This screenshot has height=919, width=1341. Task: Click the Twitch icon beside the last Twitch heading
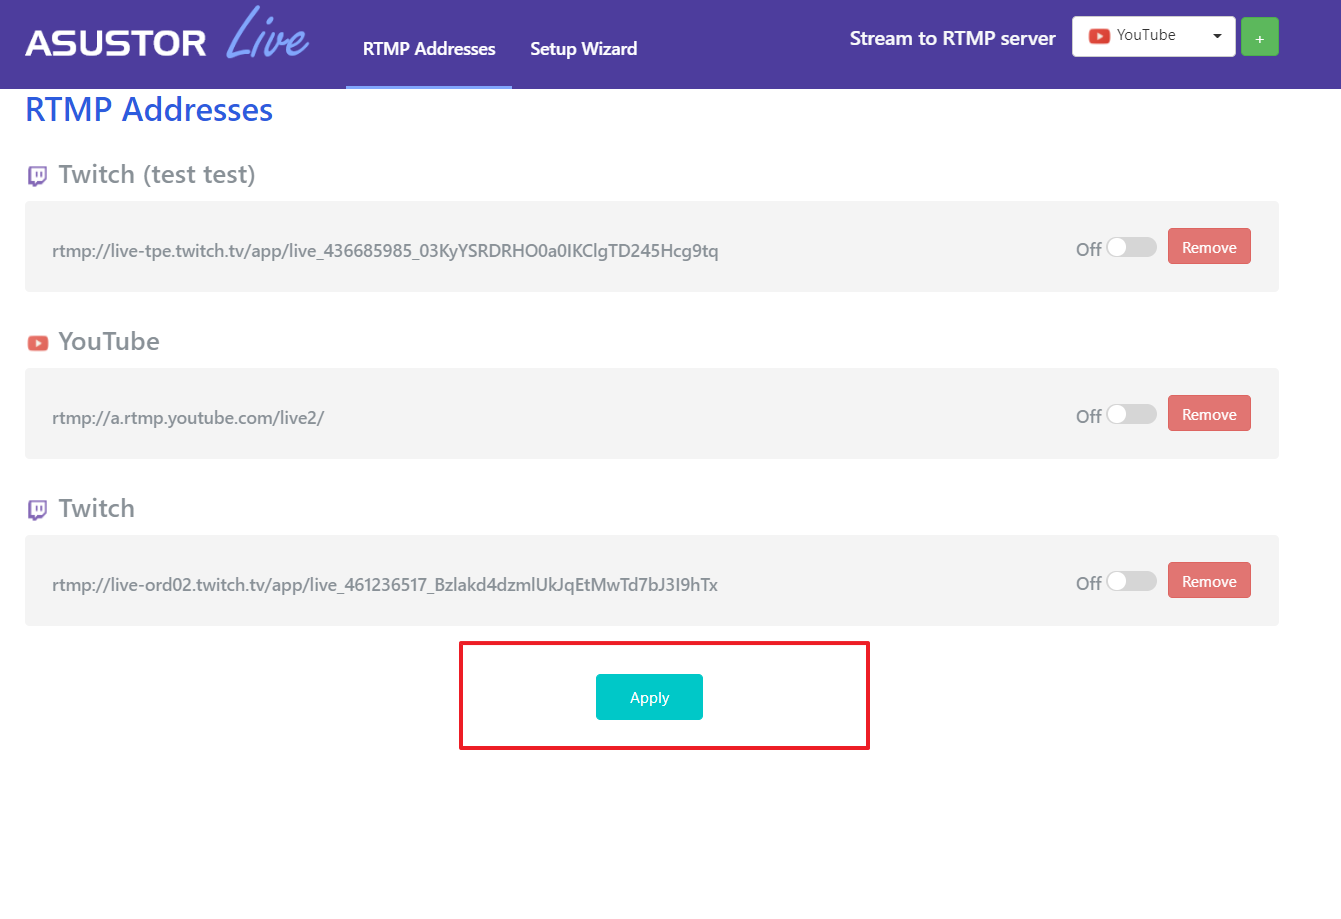37,510
